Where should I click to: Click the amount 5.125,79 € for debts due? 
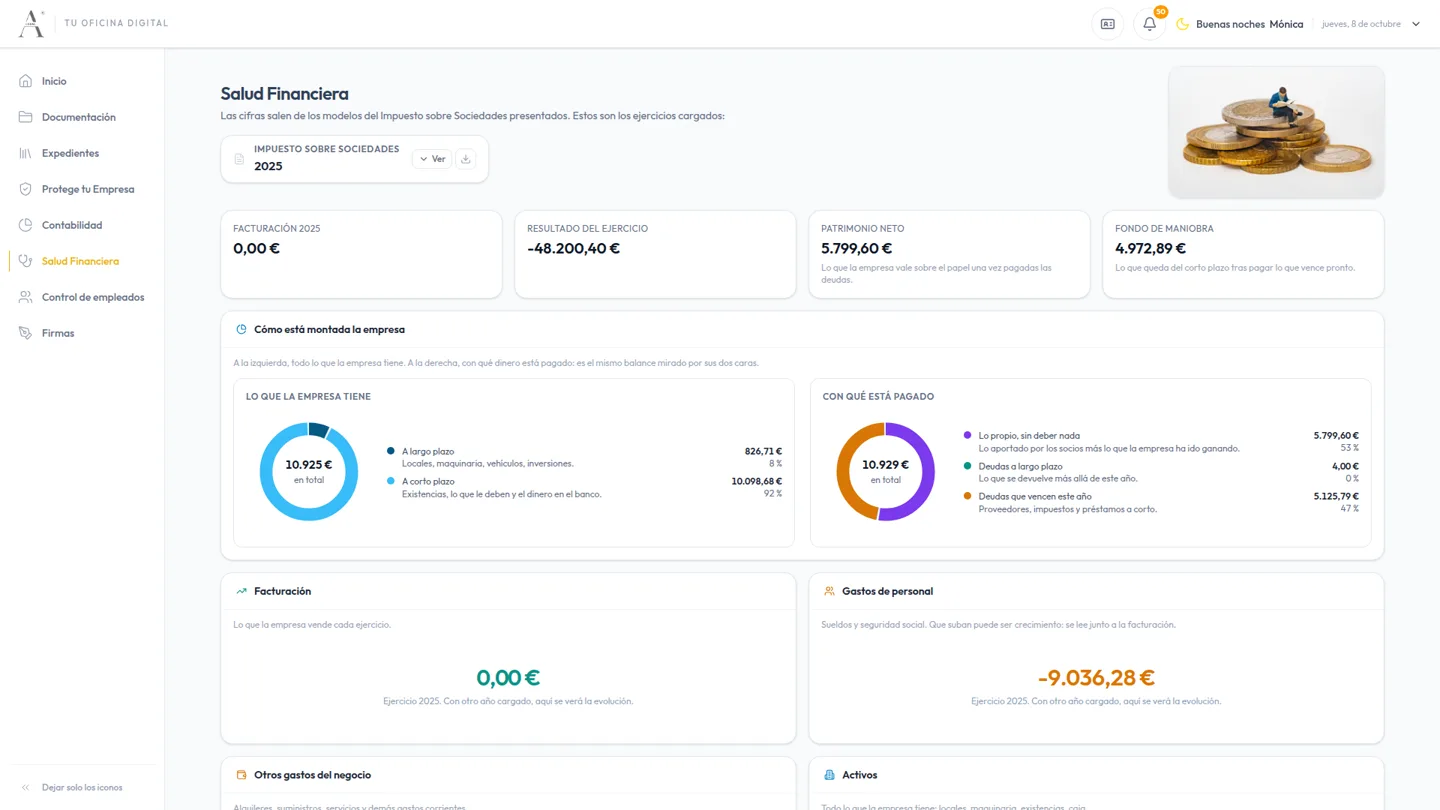point(1336,496)
